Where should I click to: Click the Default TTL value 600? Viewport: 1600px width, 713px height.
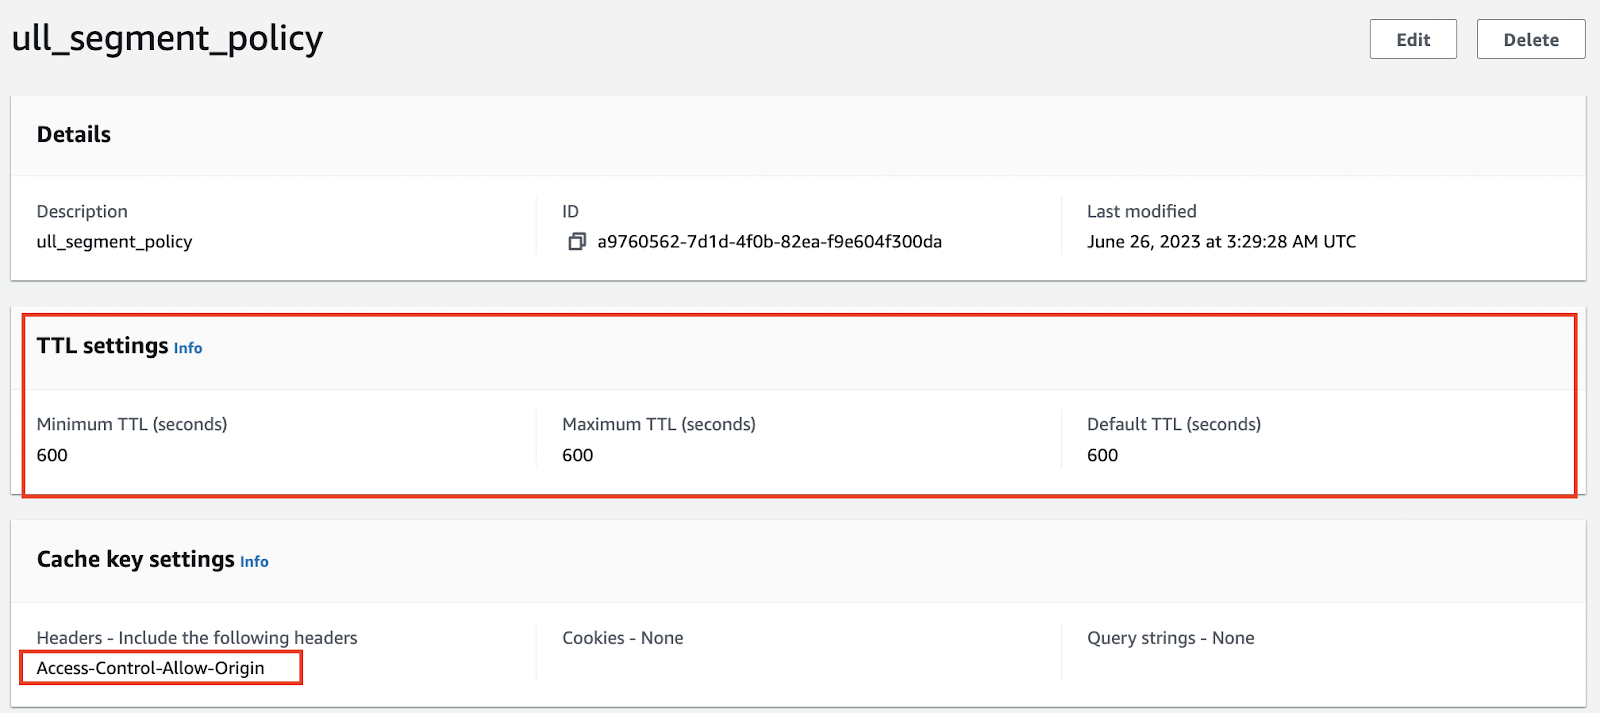coord(1102,456)
